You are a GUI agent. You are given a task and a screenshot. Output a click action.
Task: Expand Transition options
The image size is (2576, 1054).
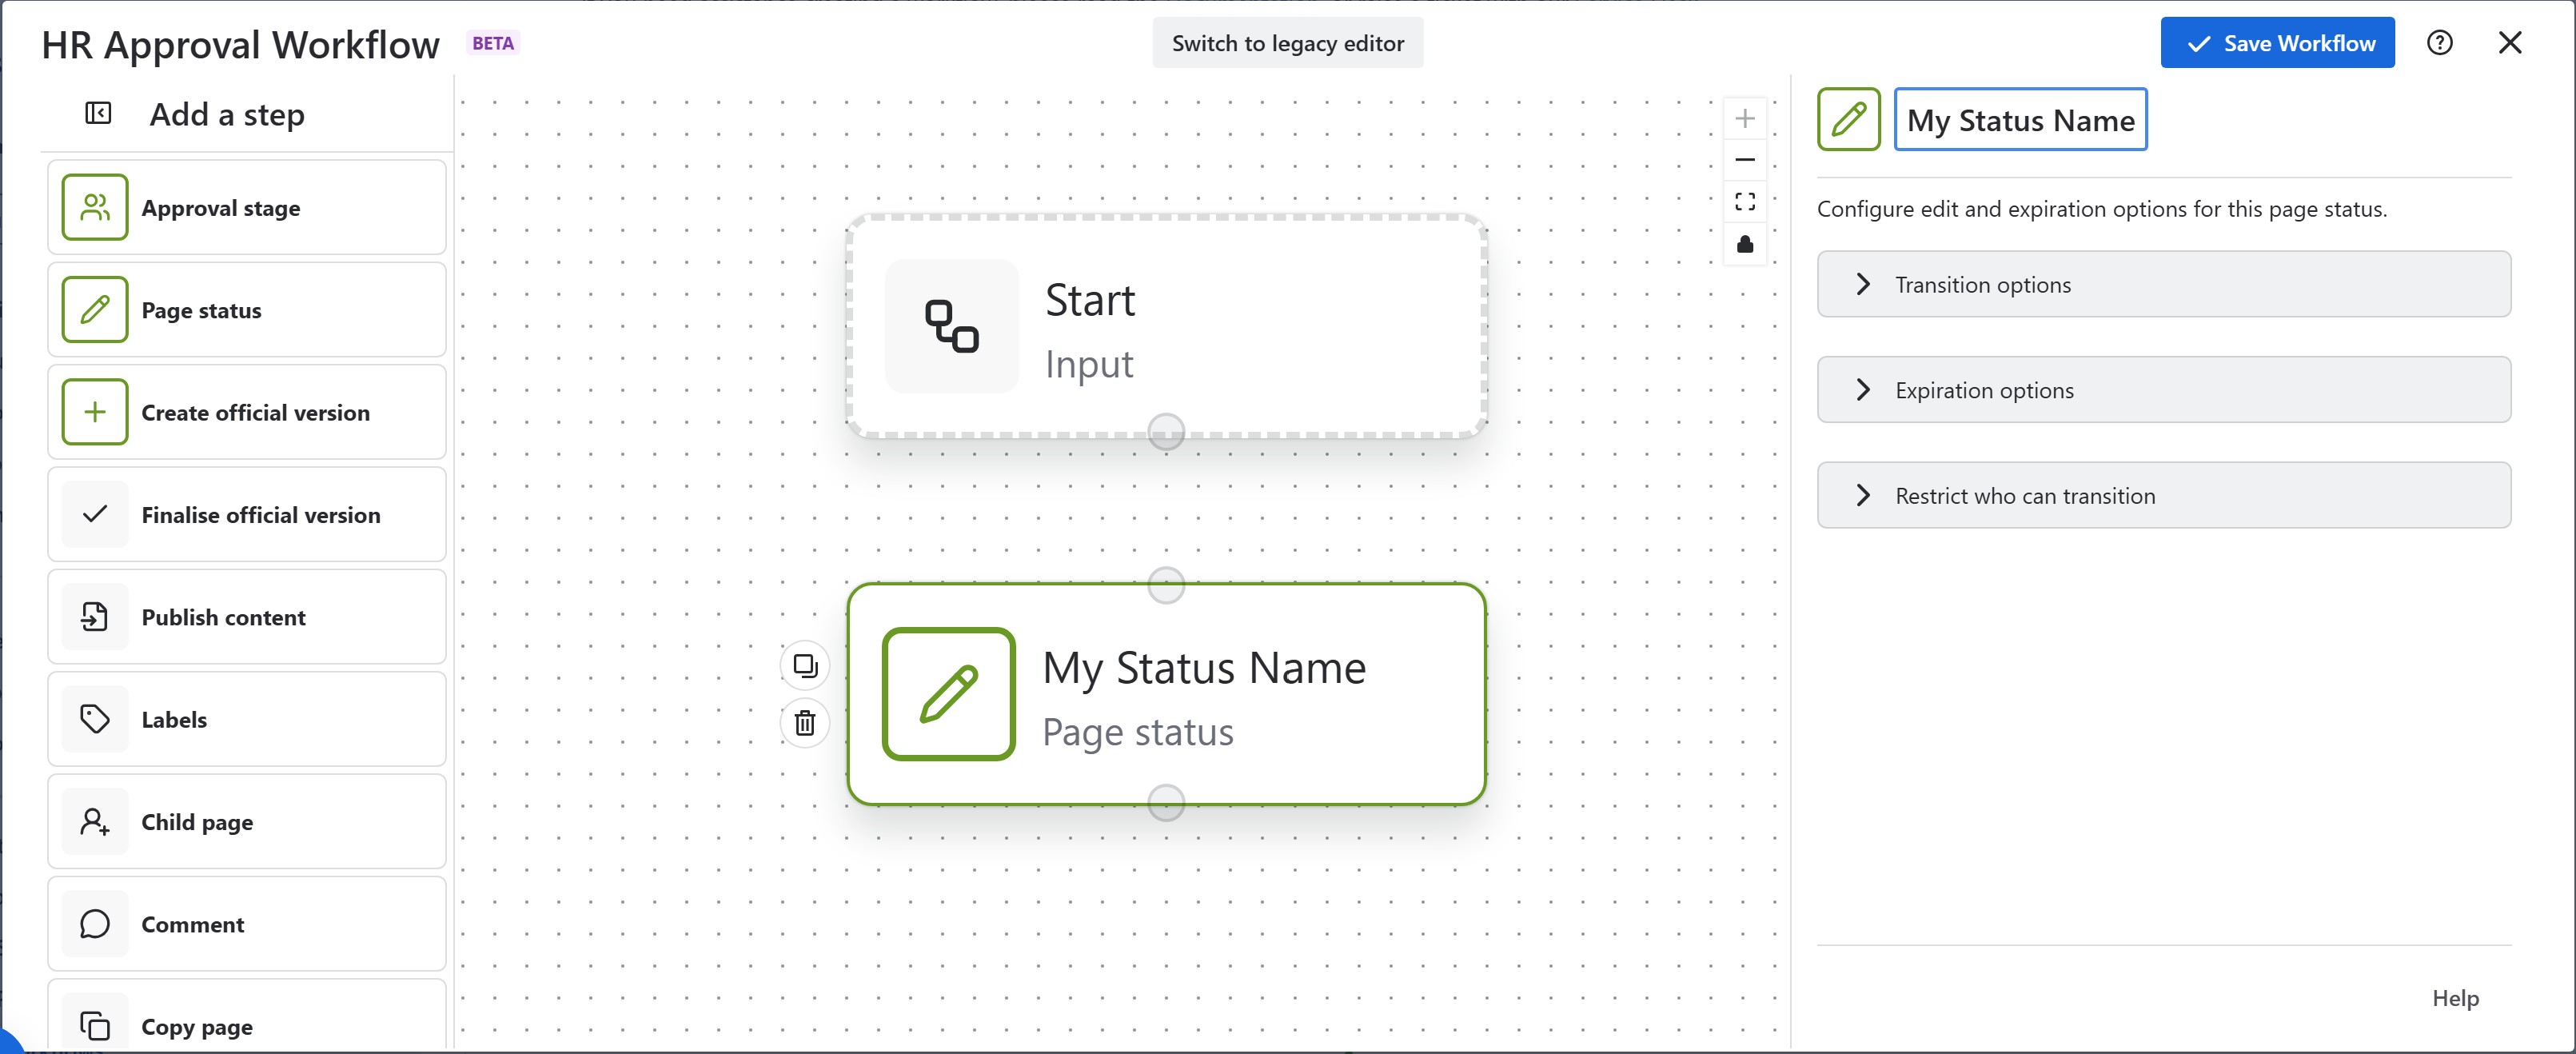[2163, 284]
